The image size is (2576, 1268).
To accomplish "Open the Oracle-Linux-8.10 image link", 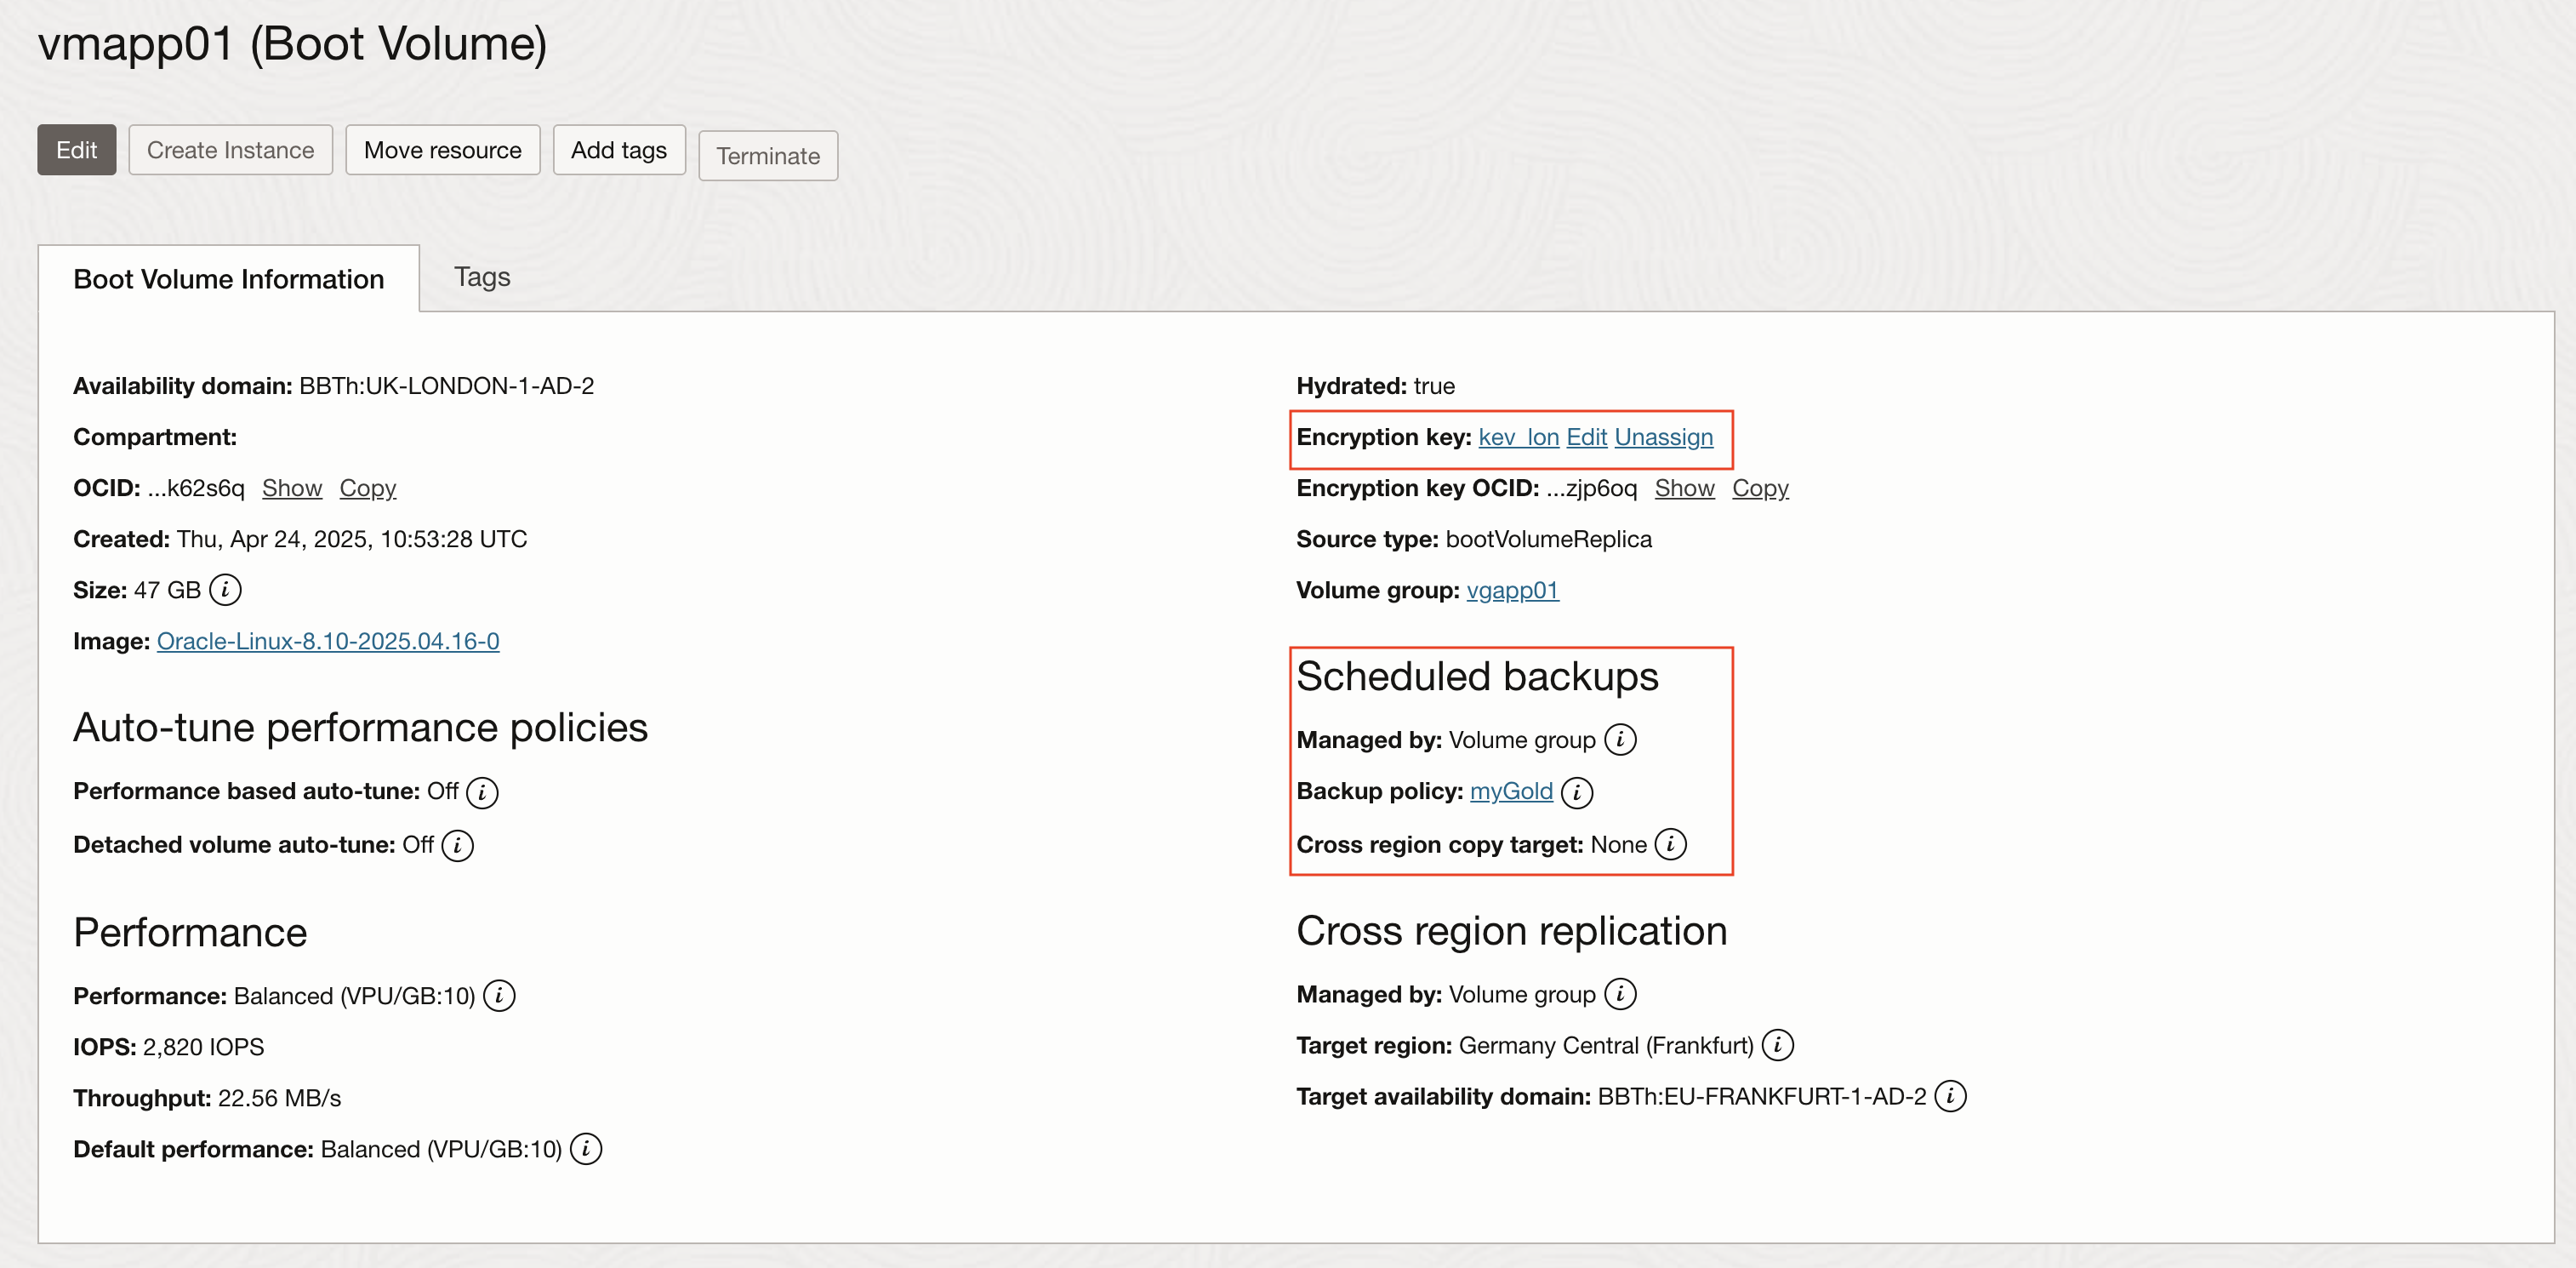I will [x=328, y=641].
